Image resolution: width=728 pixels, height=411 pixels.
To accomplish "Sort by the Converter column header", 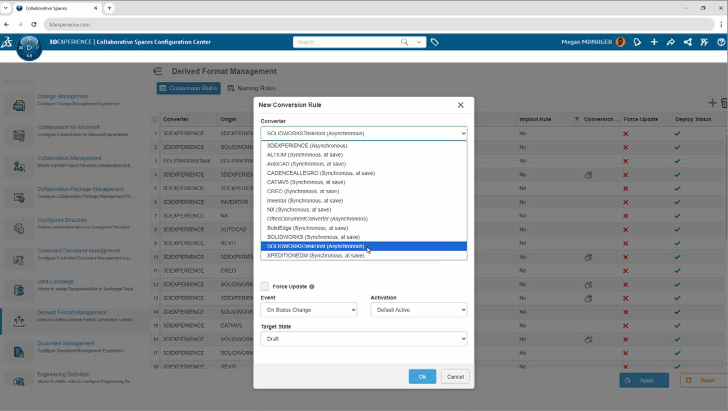I will pyautogui.click(x=176, y=119).
